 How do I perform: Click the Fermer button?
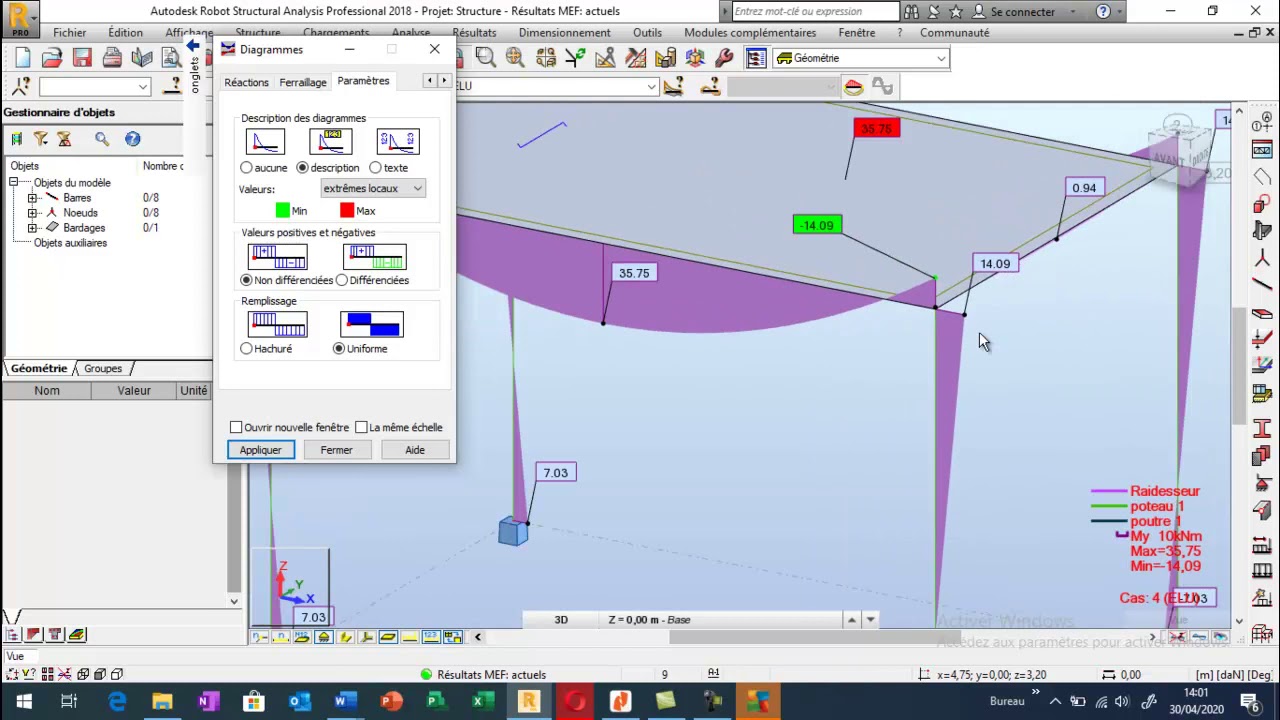tap(336, 450)
